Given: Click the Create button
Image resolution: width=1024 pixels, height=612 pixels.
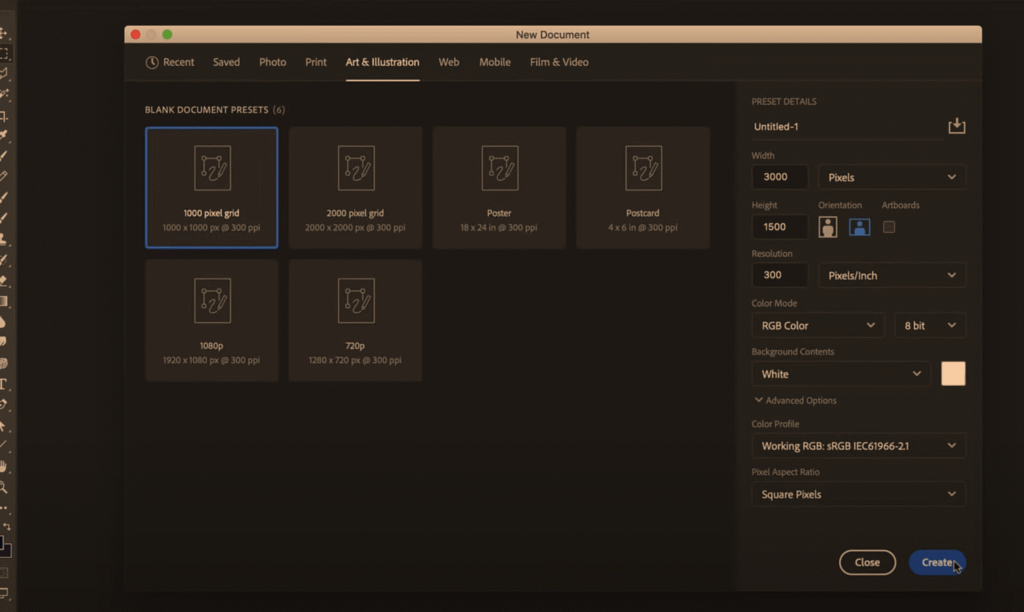Looking at the screenshot, I should coord(937,562).
